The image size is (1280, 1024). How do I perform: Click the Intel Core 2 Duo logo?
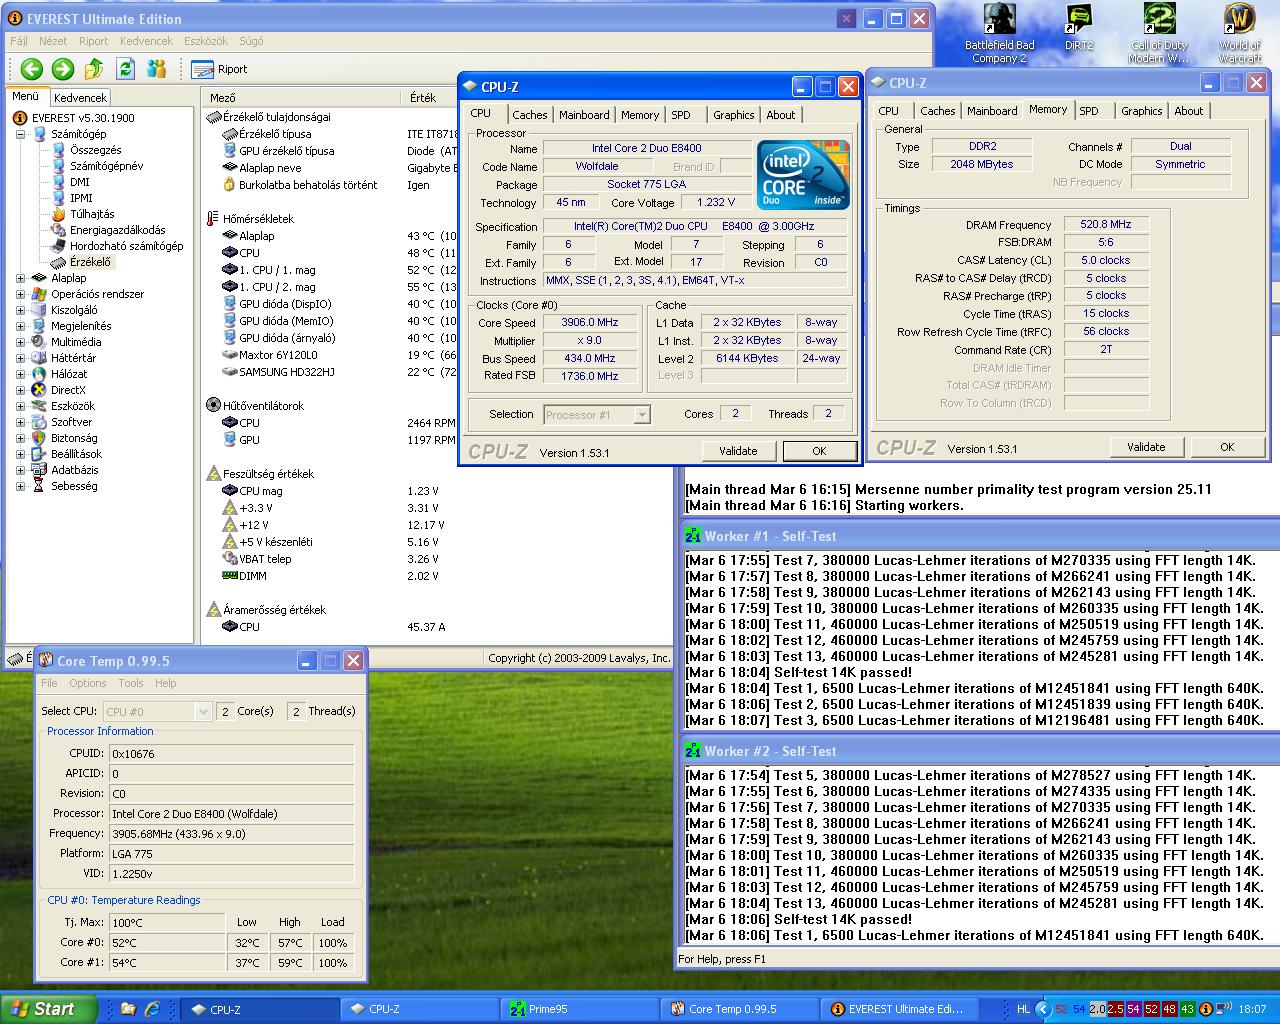(802, 174)
